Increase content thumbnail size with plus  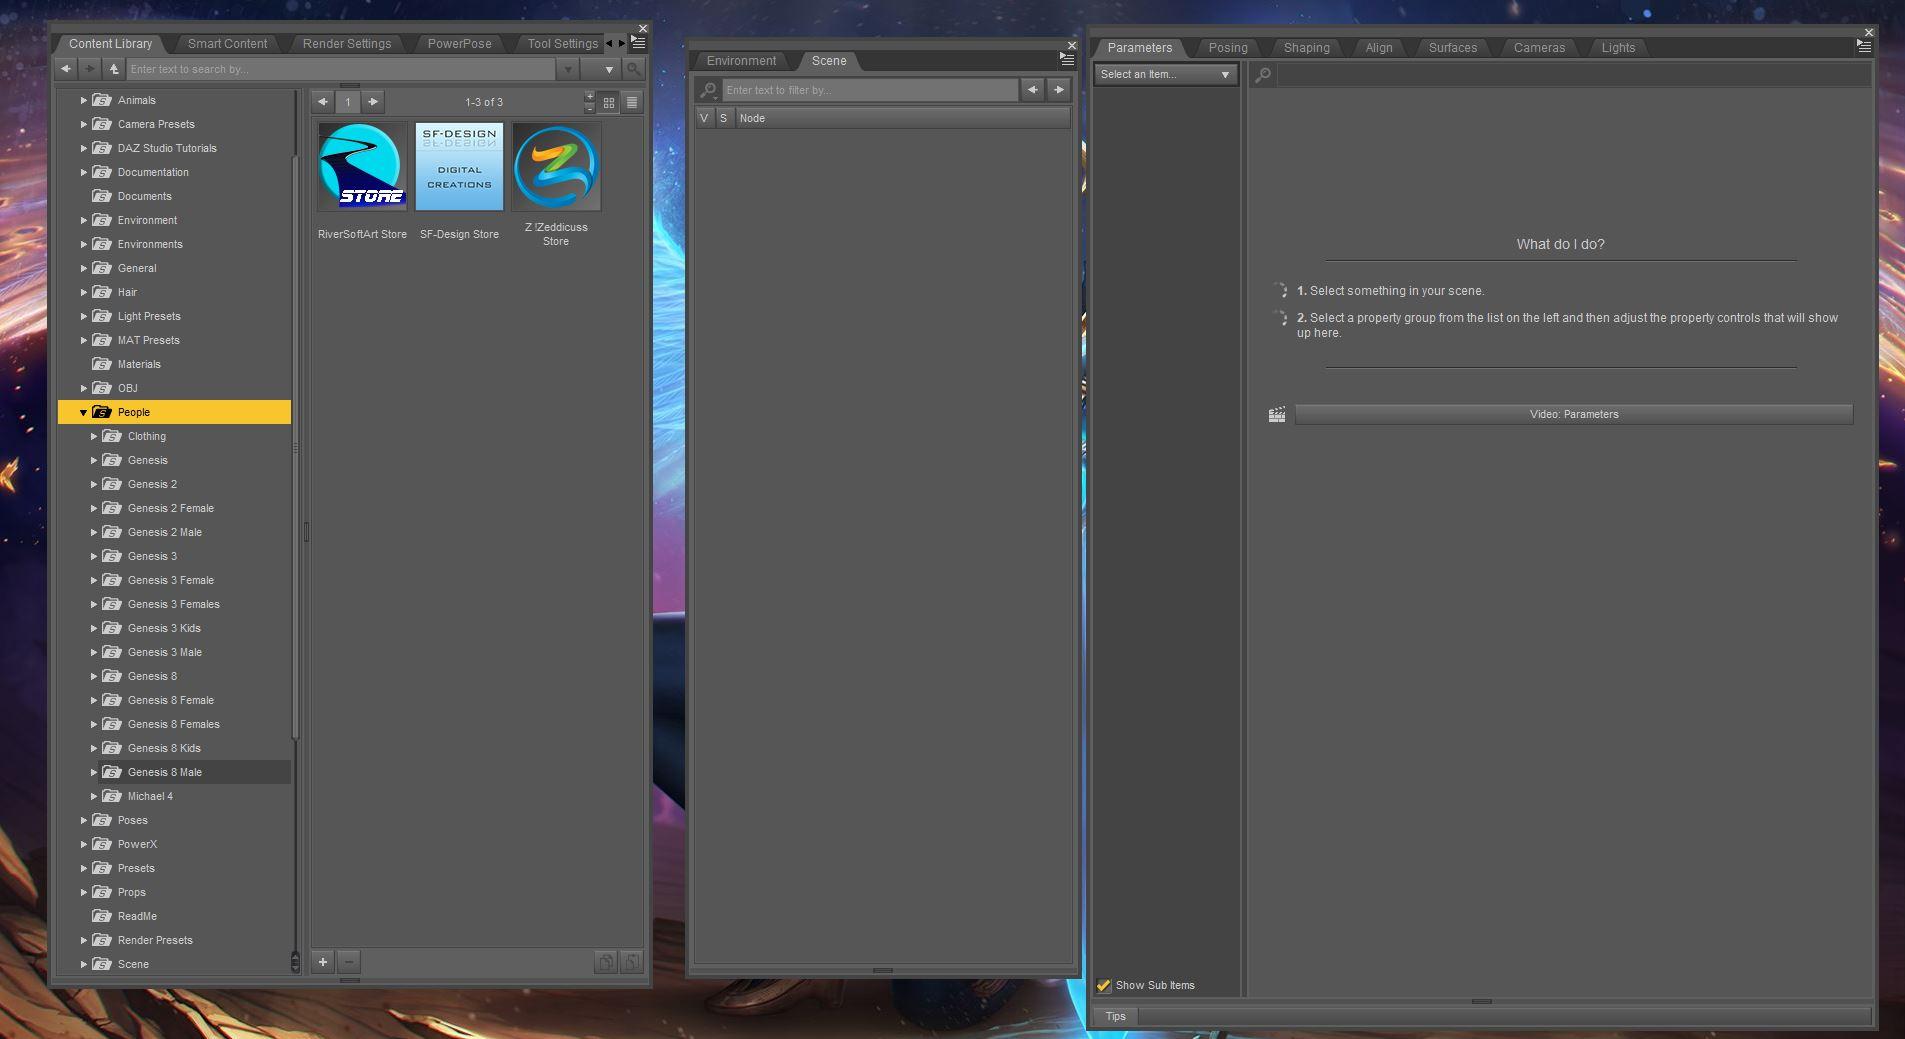tap(589, 96)
